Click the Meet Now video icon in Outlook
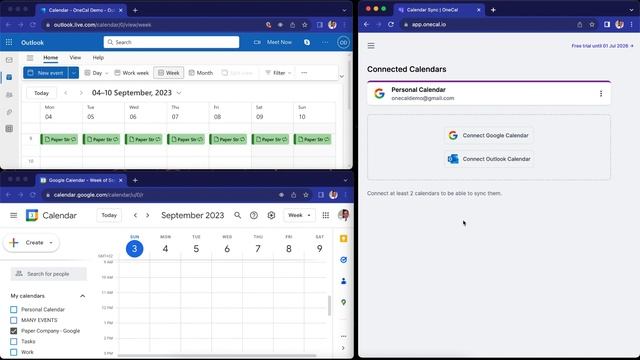 257,42
